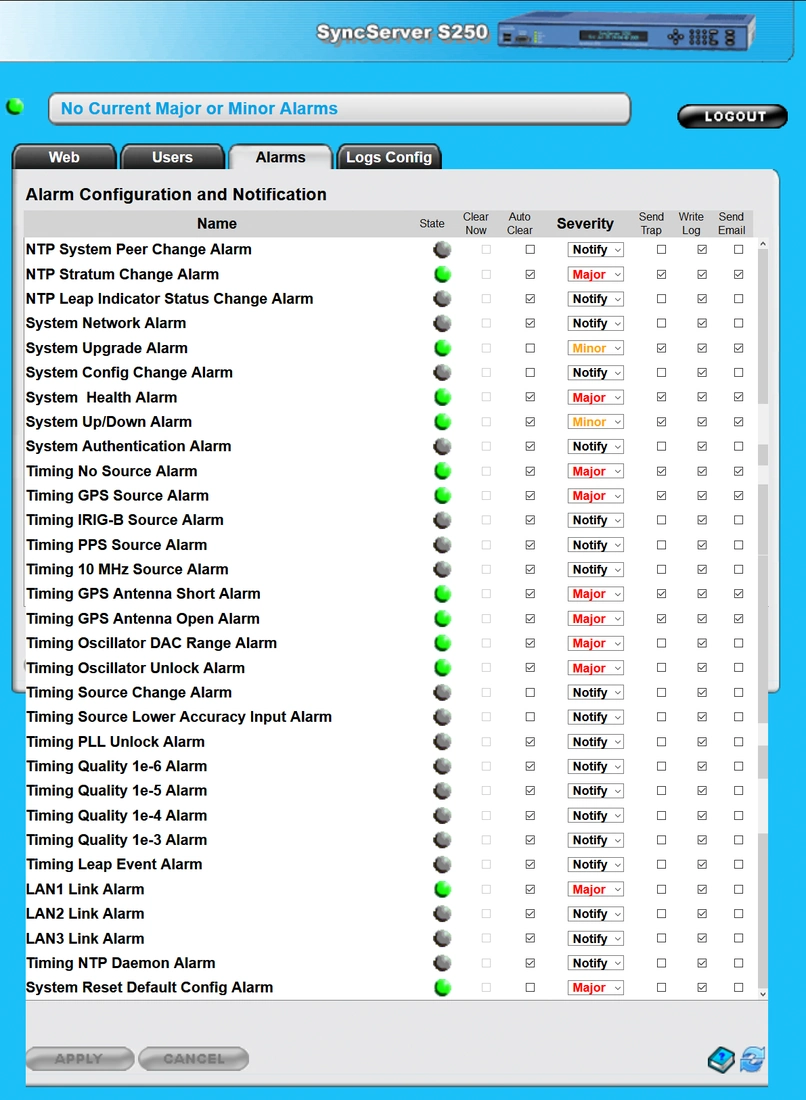This screenshot has width=806, height=1100.
Task: Click state indicator for System Network Alarm
Action: (443, 323)
